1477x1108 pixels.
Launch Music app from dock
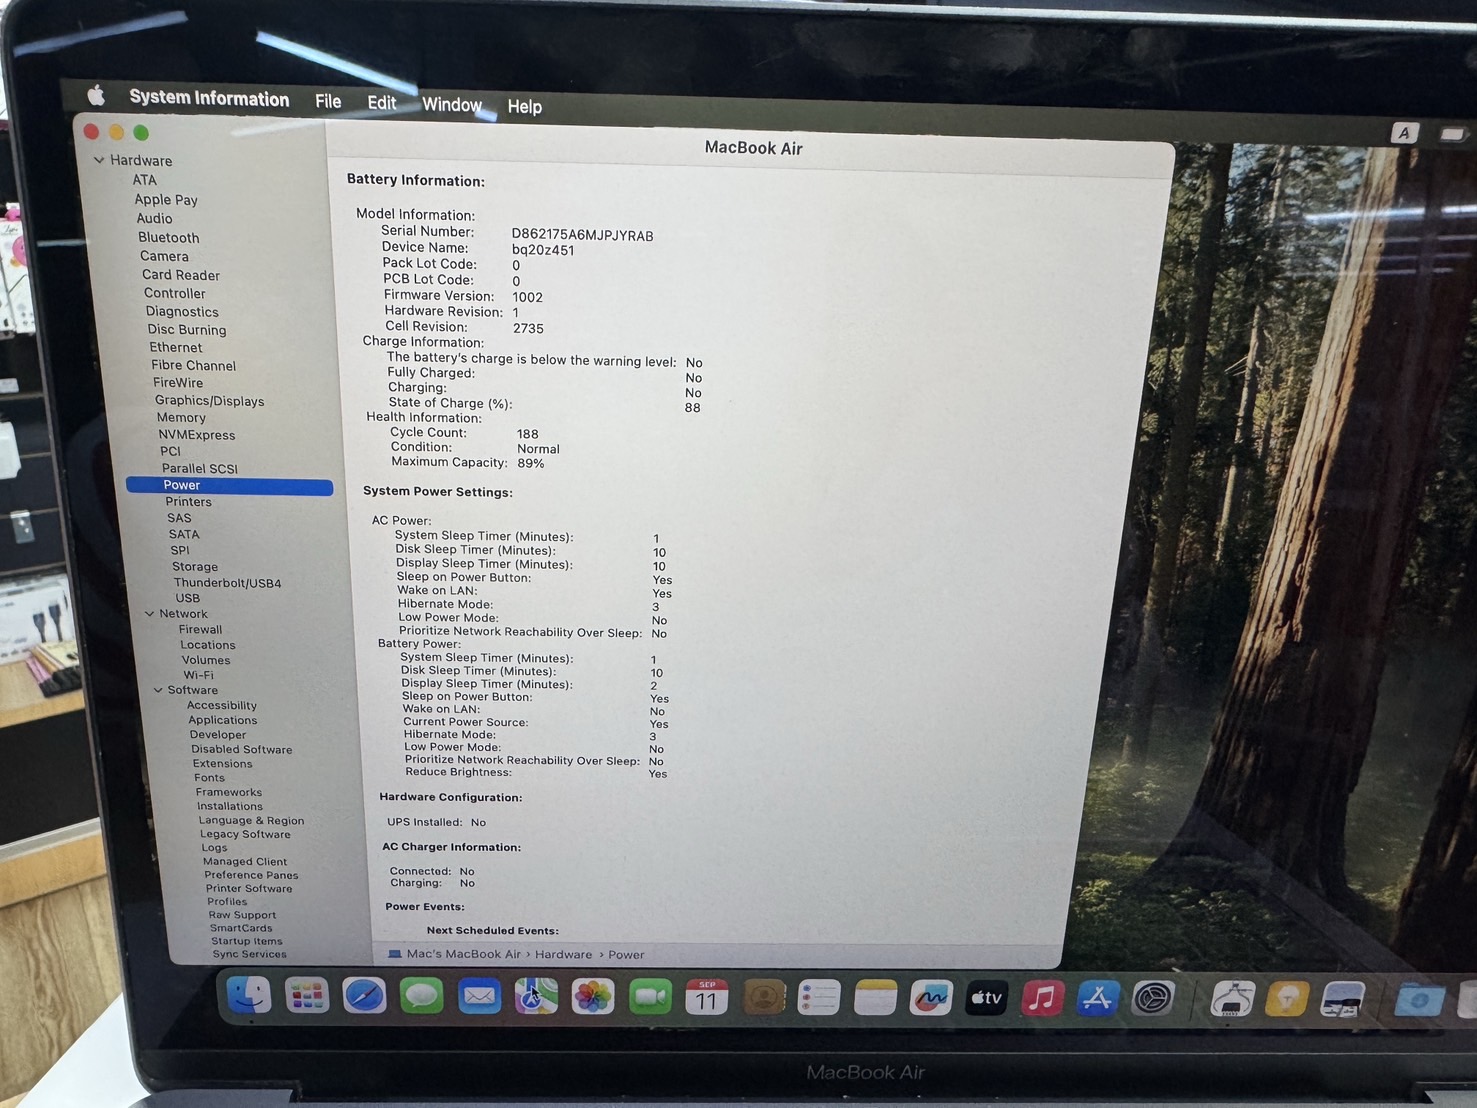tap(1042, 998)
